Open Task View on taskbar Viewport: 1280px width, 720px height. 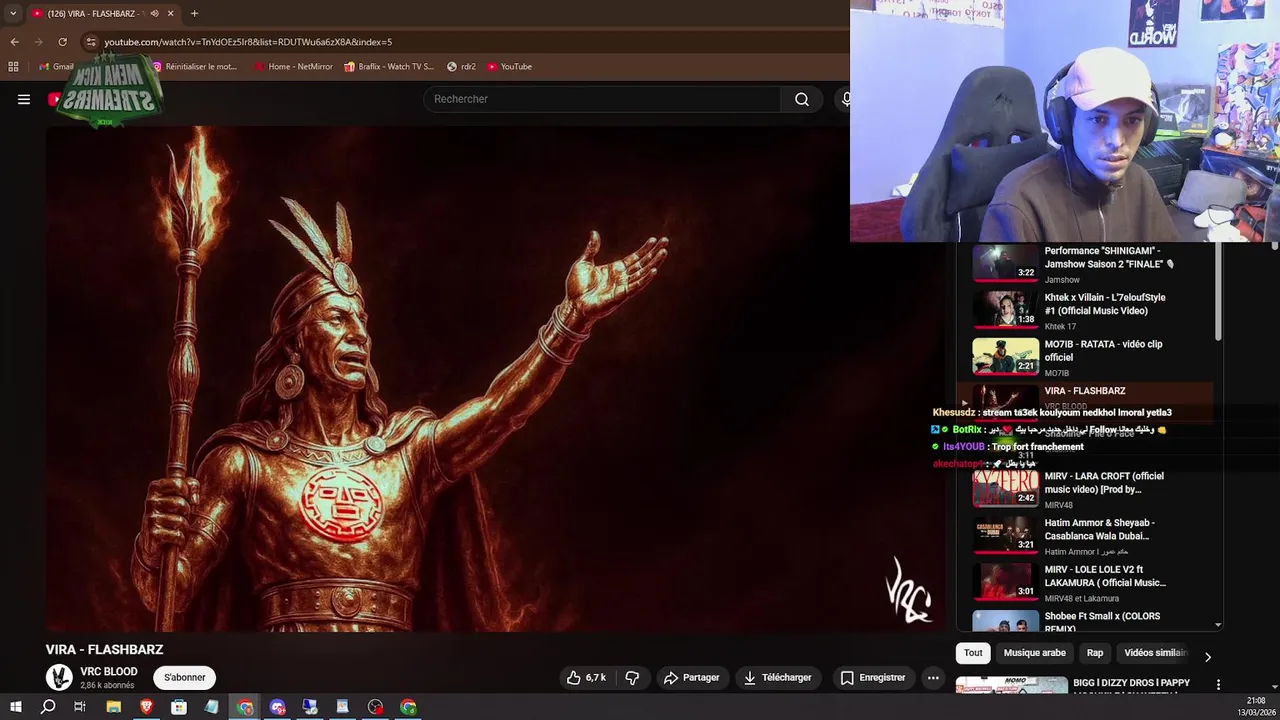click(80, 707)
